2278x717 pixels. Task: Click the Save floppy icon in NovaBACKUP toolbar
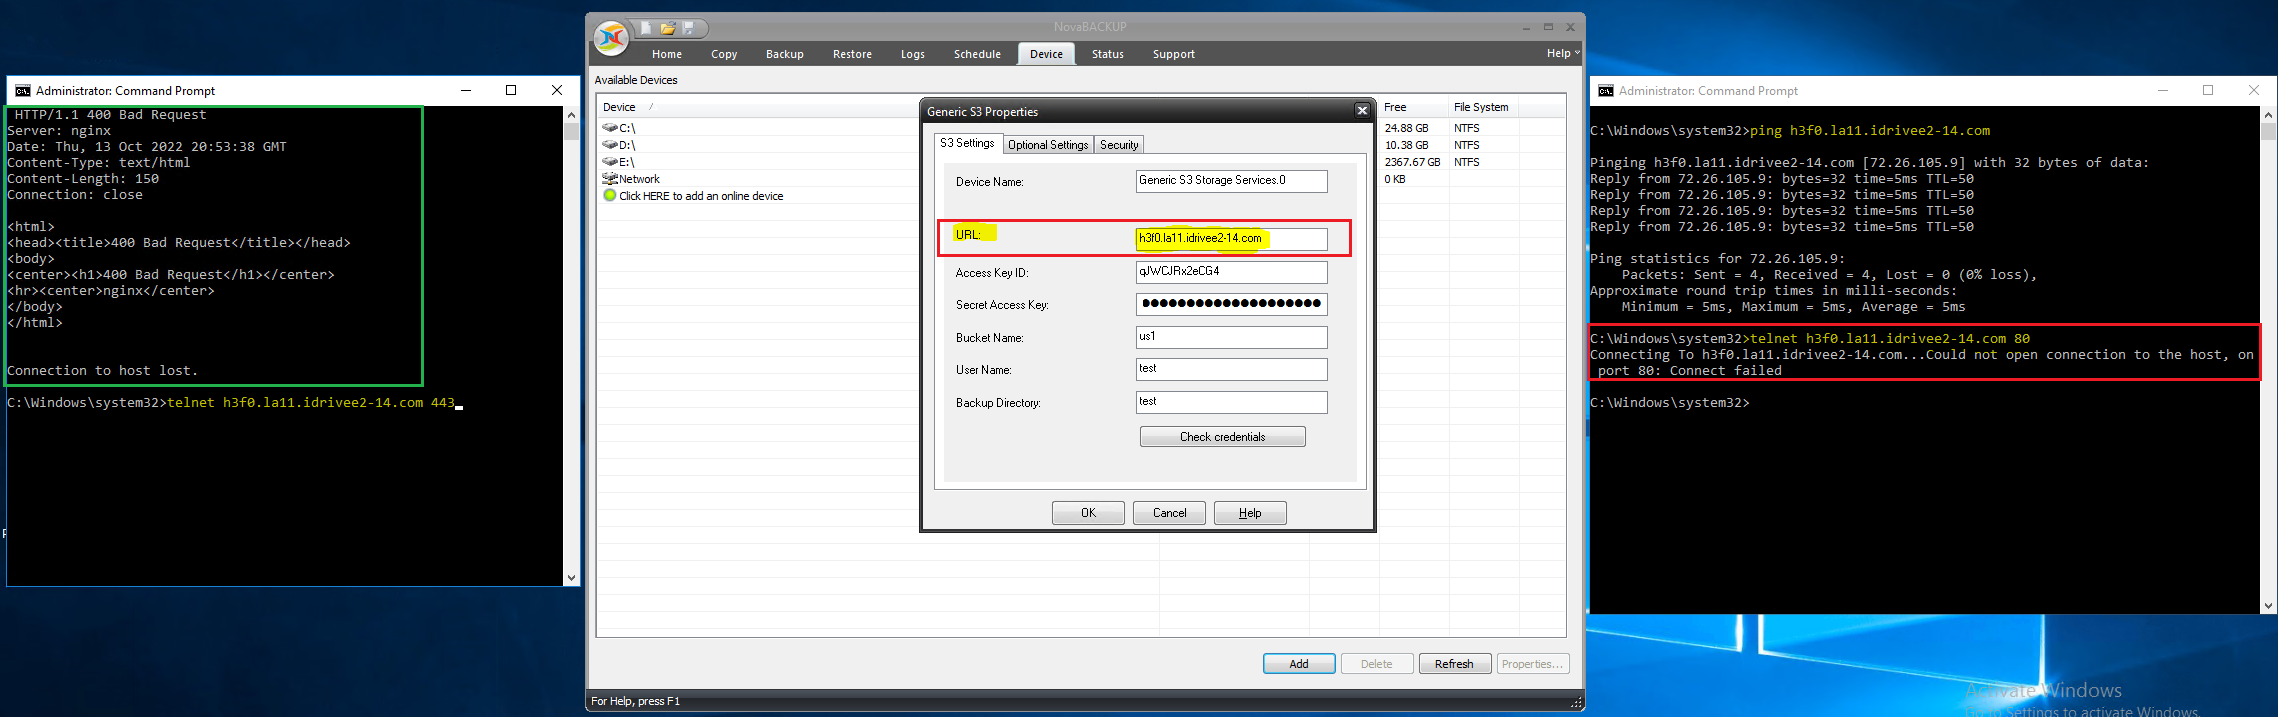point(688,28)
